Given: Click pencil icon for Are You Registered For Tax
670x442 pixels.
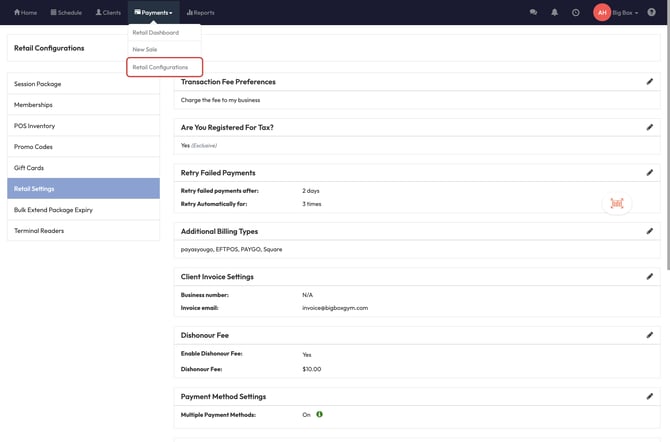Looking at the screenshot, I should click(x=649, y=128).
